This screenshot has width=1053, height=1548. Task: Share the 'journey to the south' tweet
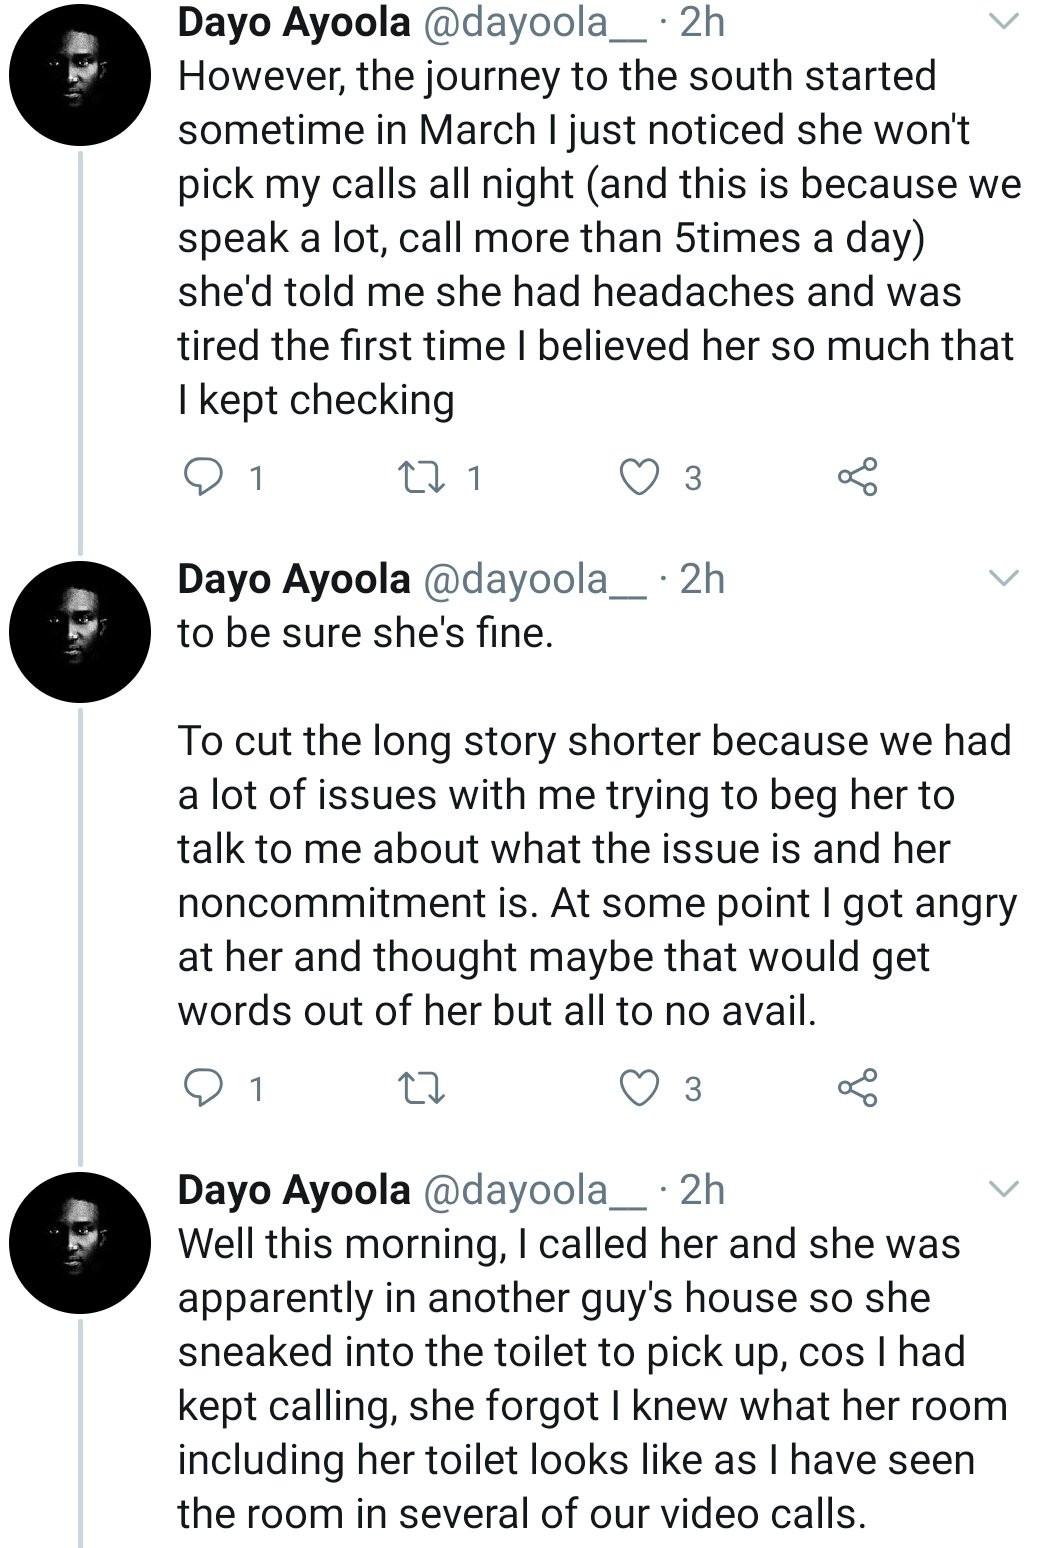(857, 477)
